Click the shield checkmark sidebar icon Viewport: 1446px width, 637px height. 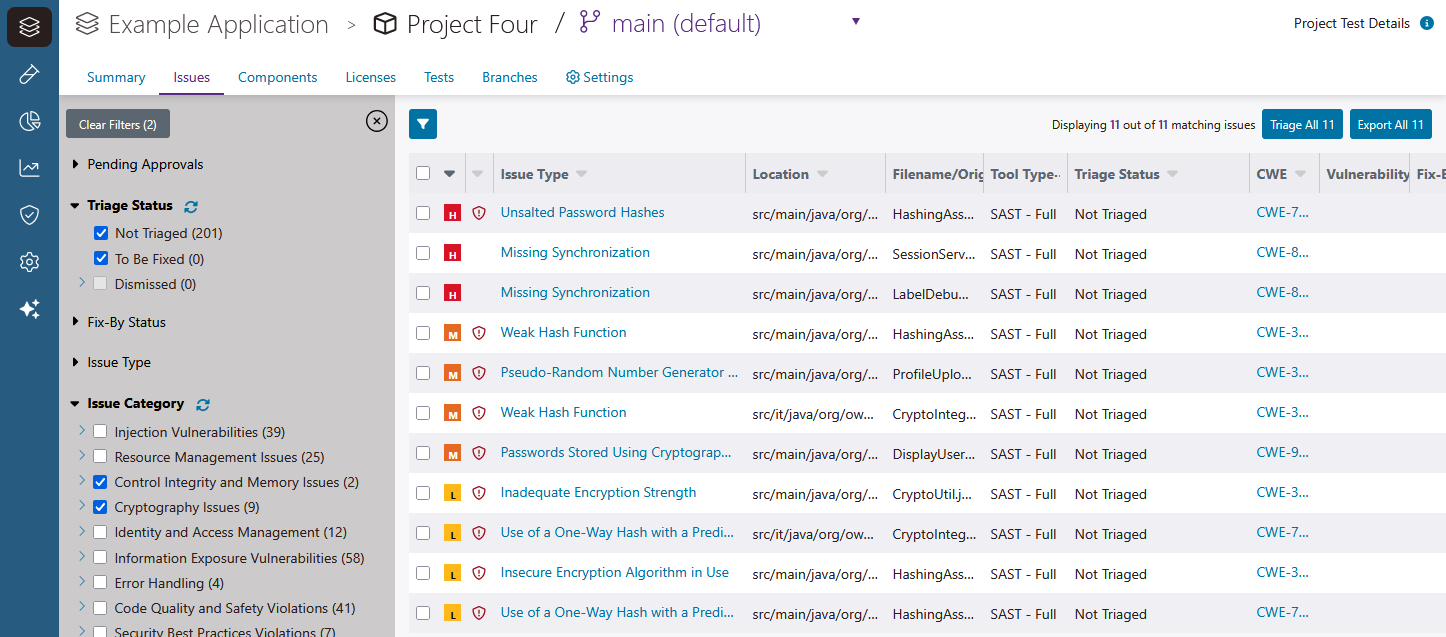click(29, 215)
